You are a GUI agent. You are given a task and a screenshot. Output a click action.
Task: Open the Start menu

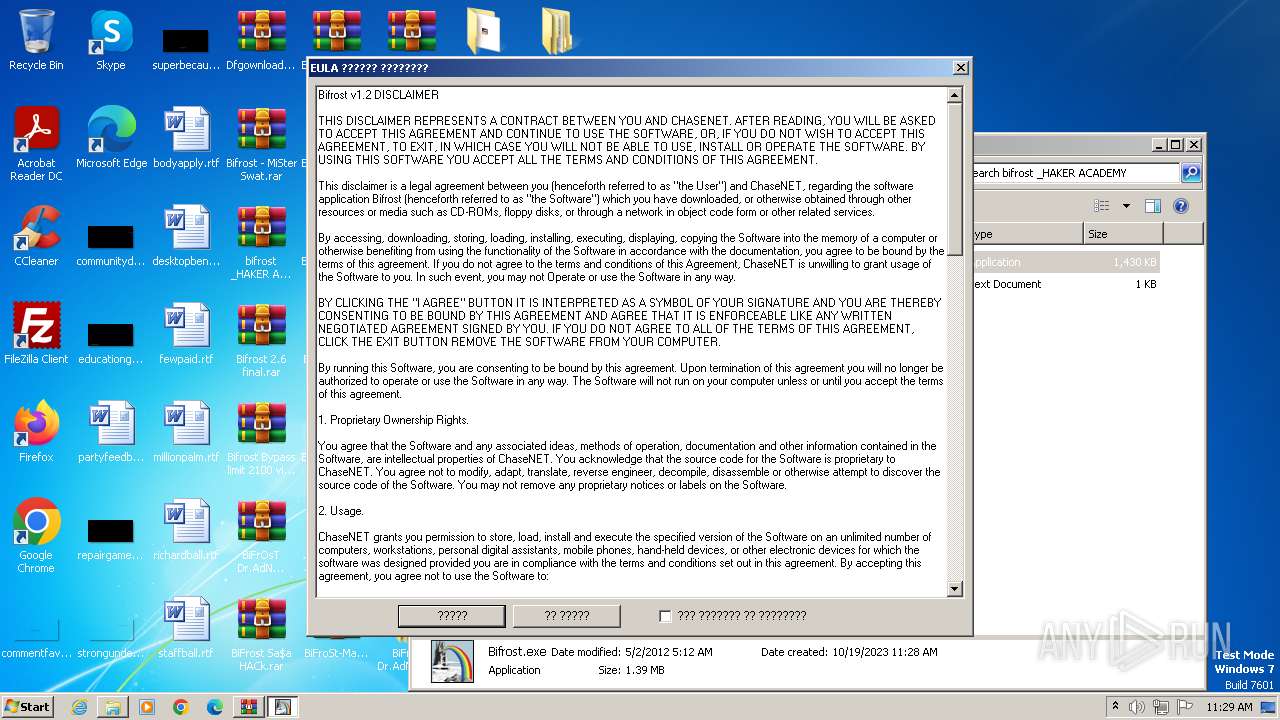click(x=28, y=706)
